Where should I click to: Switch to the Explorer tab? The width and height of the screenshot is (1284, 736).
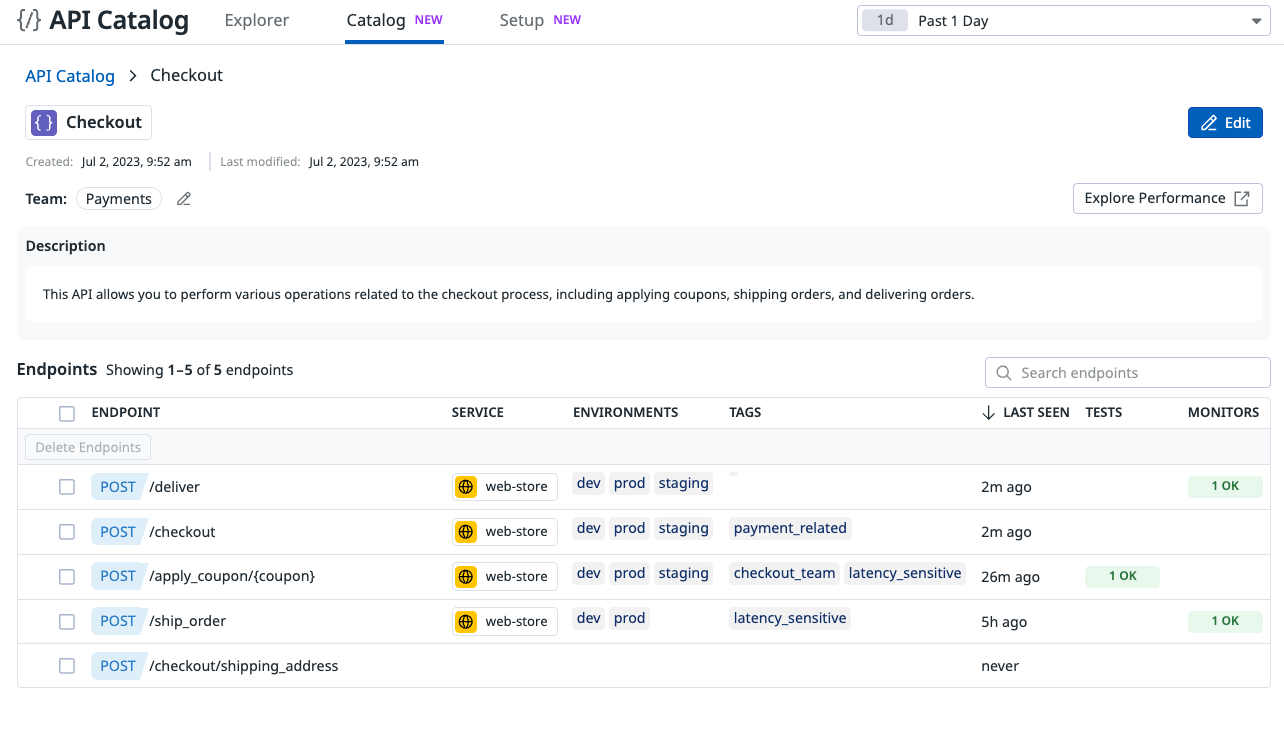(256, 20)
